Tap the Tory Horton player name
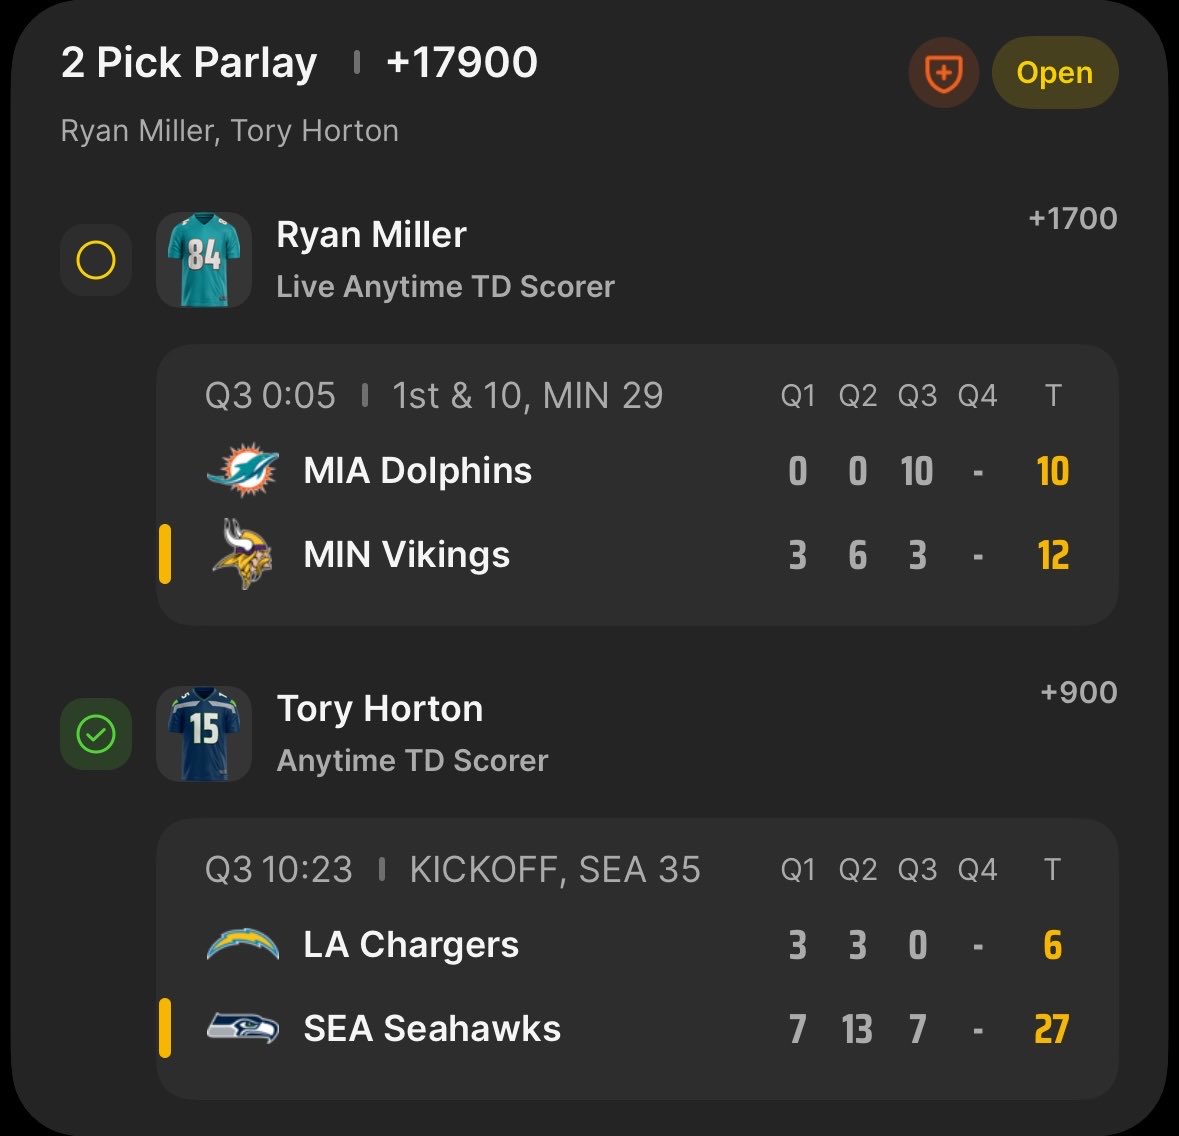The width and height of the screenshot is (1179, 1136). tap(380, 709)
